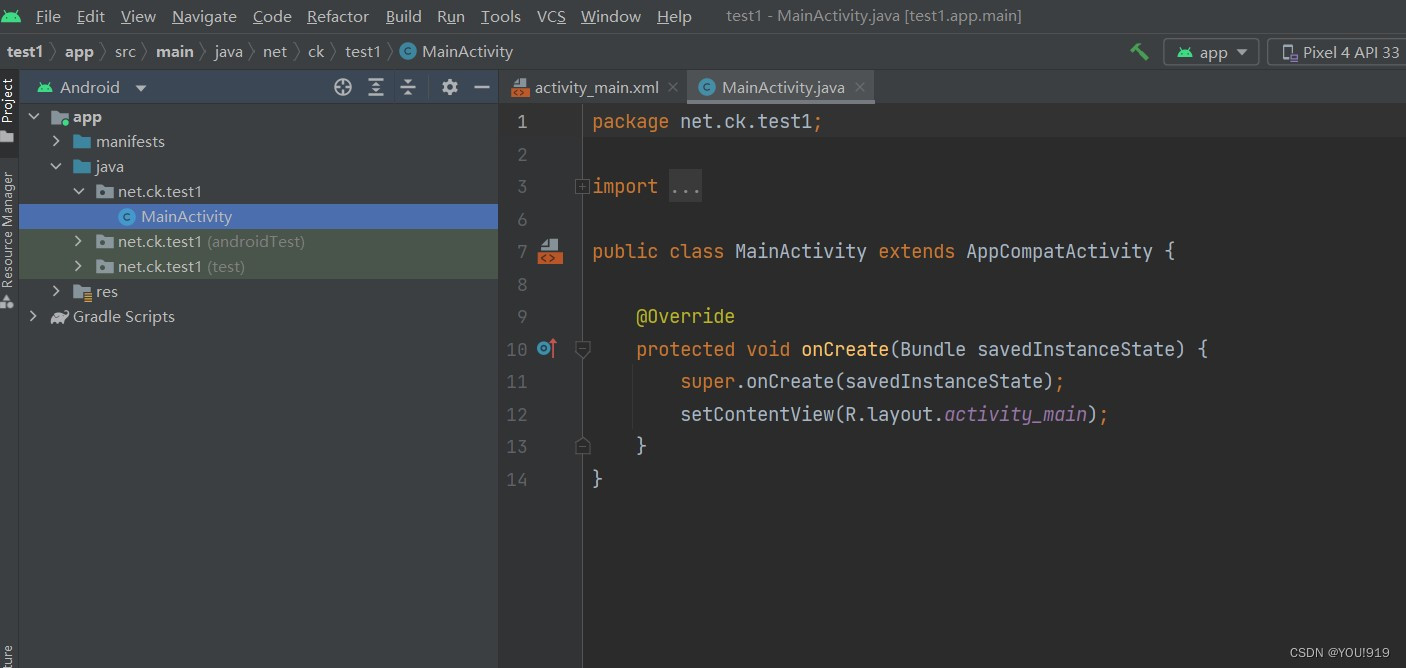Collapse the net.ck.test1 package
The width and height of the screenshot is (1406, 668).
point(79,191)
